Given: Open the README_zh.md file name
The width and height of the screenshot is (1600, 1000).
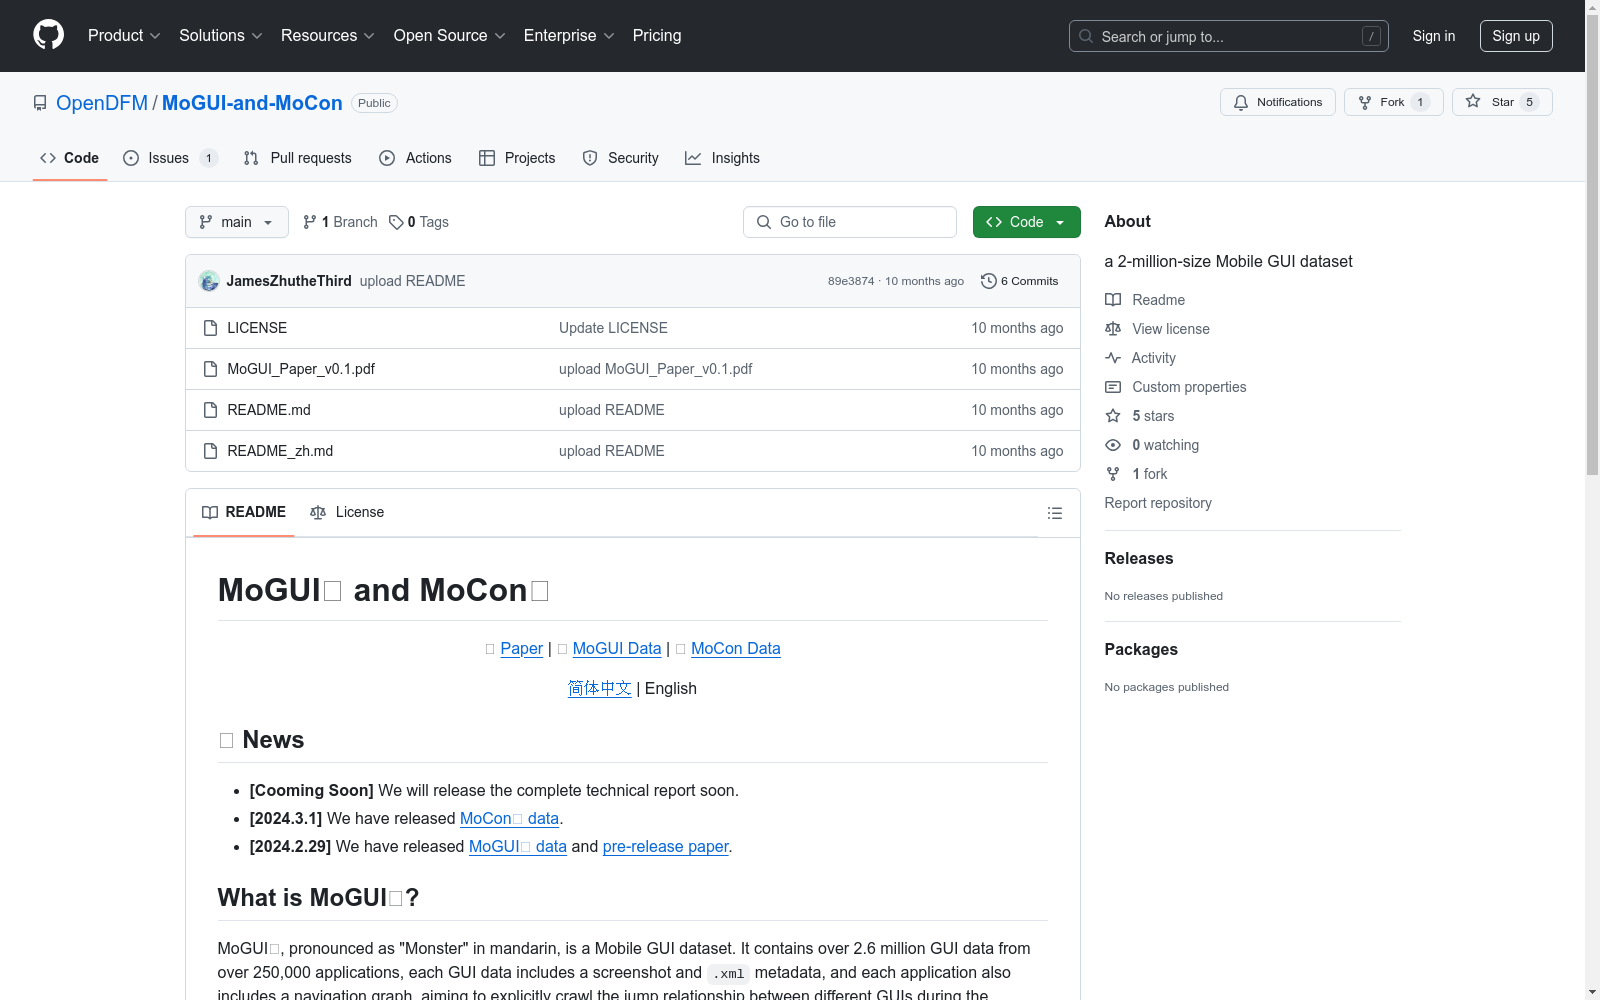Looking at the screenshot, I should 280,451.
